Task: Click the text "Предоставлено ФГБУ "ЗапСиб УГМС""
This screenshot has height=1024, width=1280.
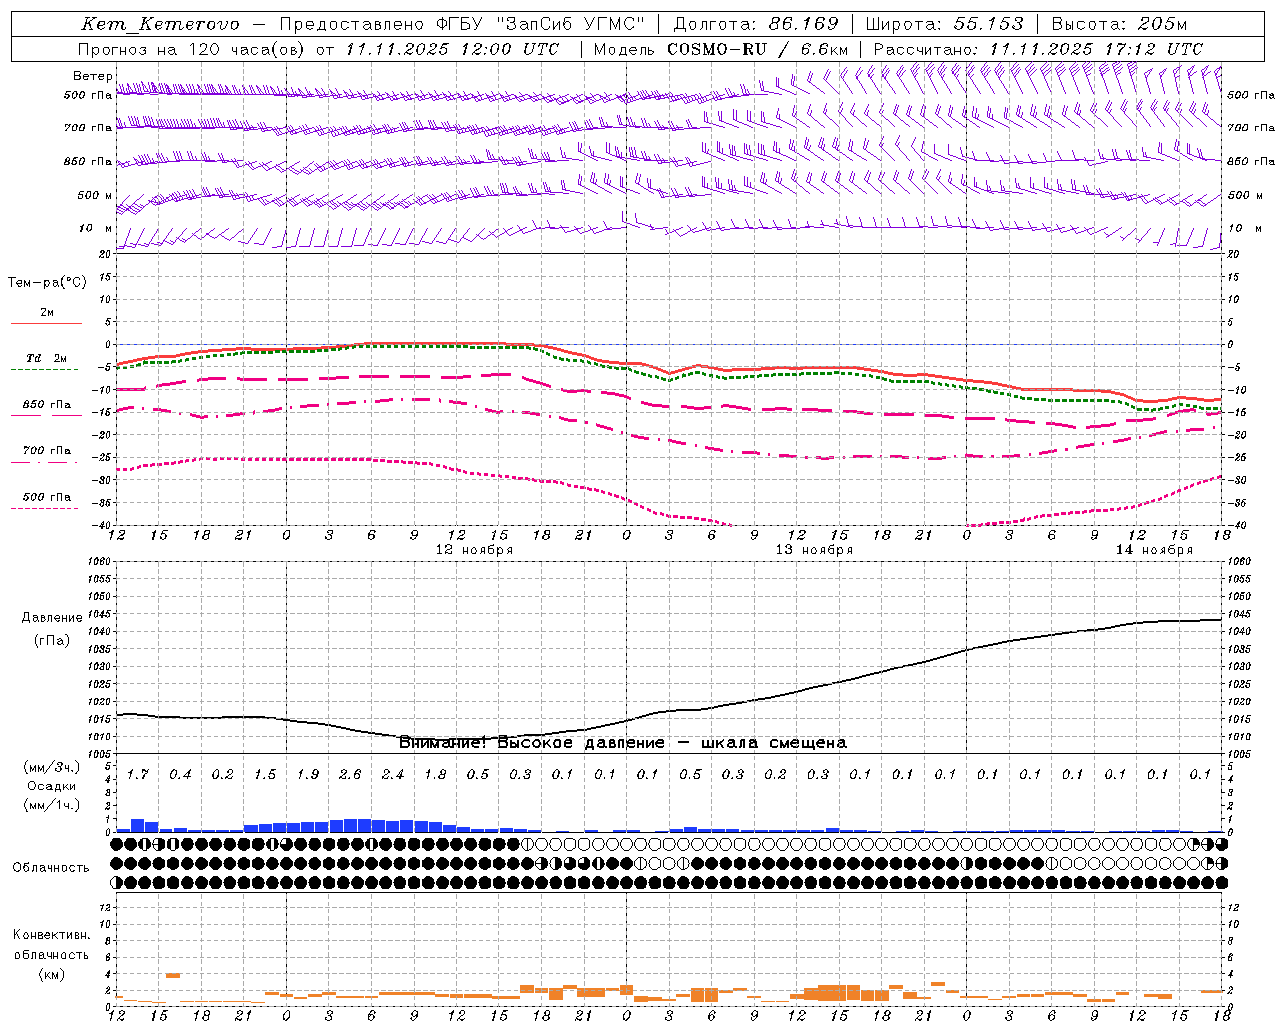Action: tap(462, 24)
